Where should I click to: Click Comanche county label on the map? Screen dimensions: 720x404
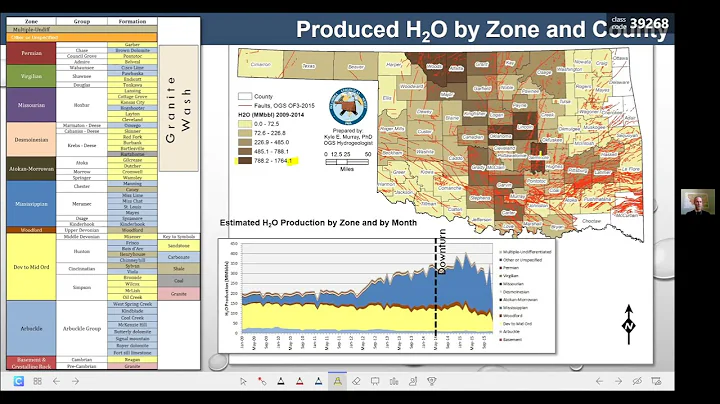click(450, 188)
